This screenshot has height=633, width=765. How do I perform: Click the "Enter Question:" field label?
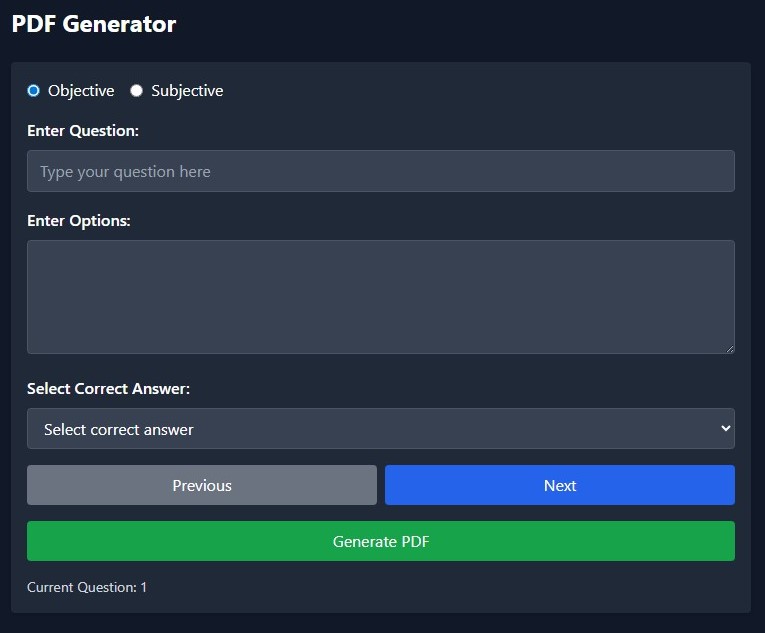[x=83, y=131]
